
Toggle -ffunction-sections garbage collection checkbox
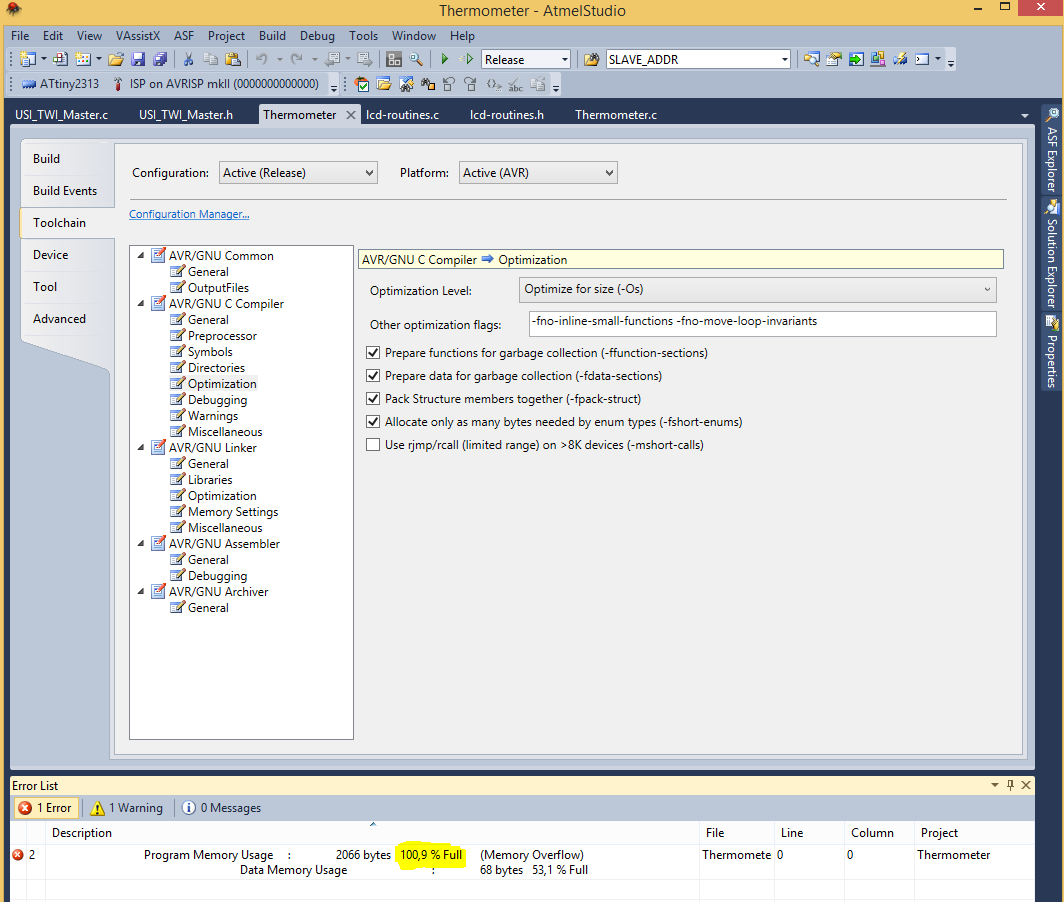[373, 353]
